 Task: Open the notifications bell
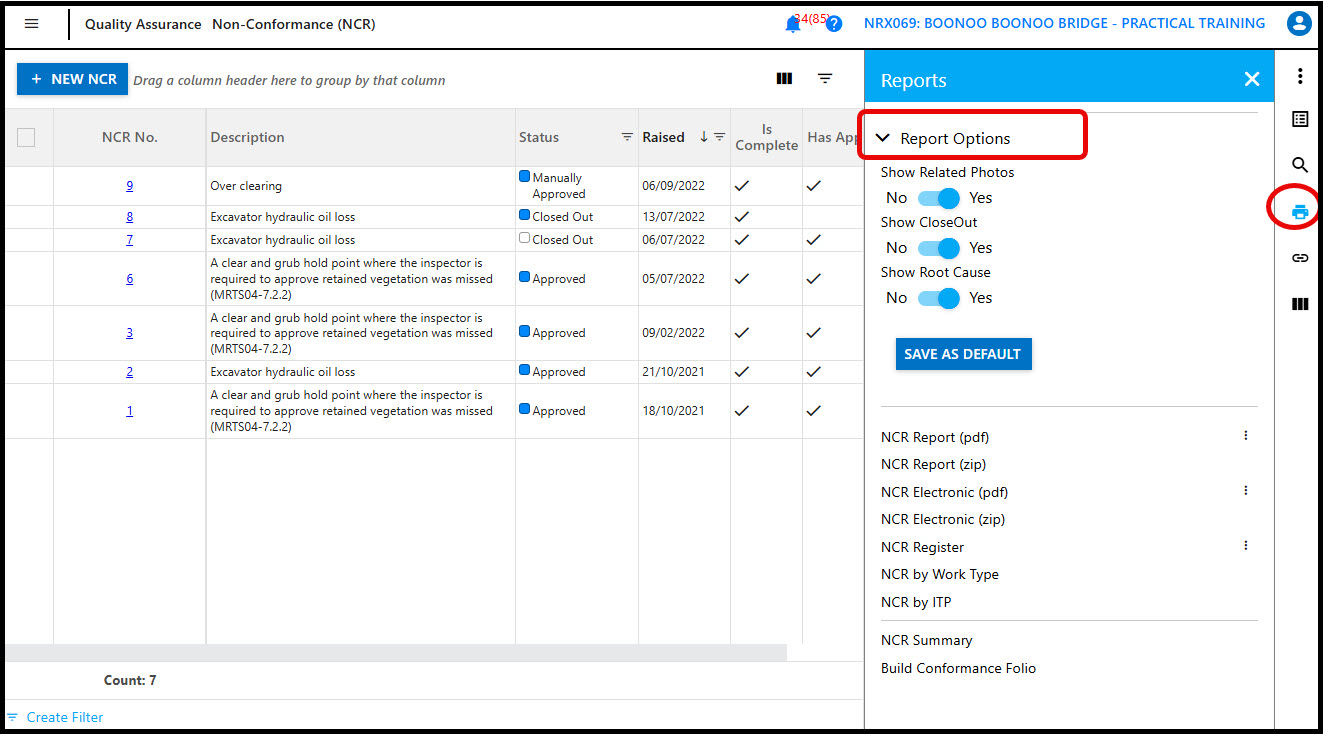point(793,24)
